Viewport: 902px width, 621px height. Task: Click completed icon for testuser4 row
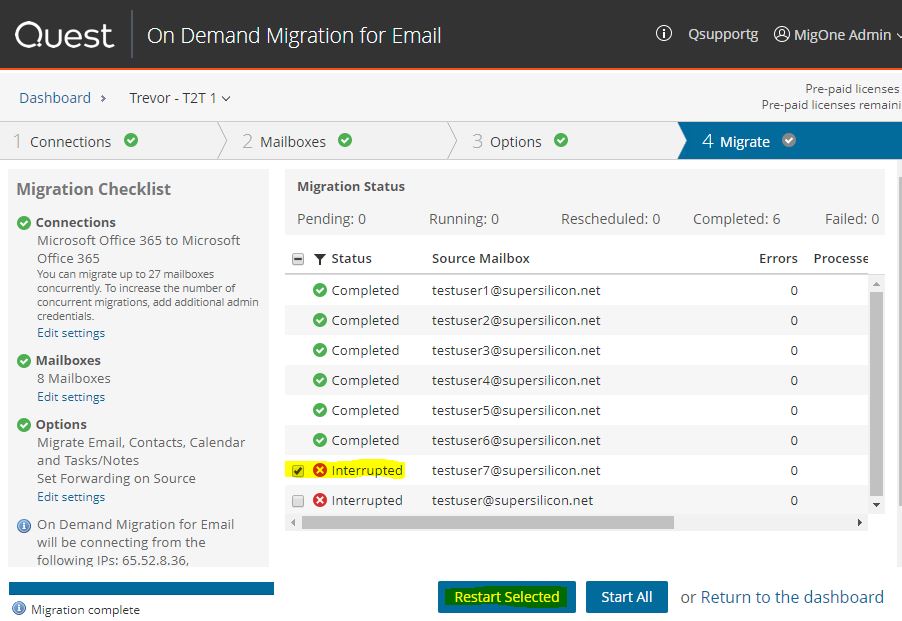[320, 380]
